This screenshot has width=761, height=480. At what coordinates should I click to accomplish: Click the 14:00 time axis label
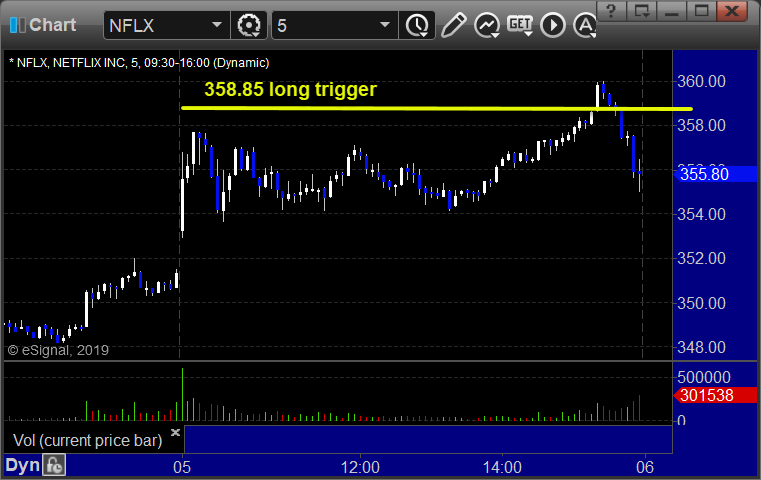click(x=502, y=467)
